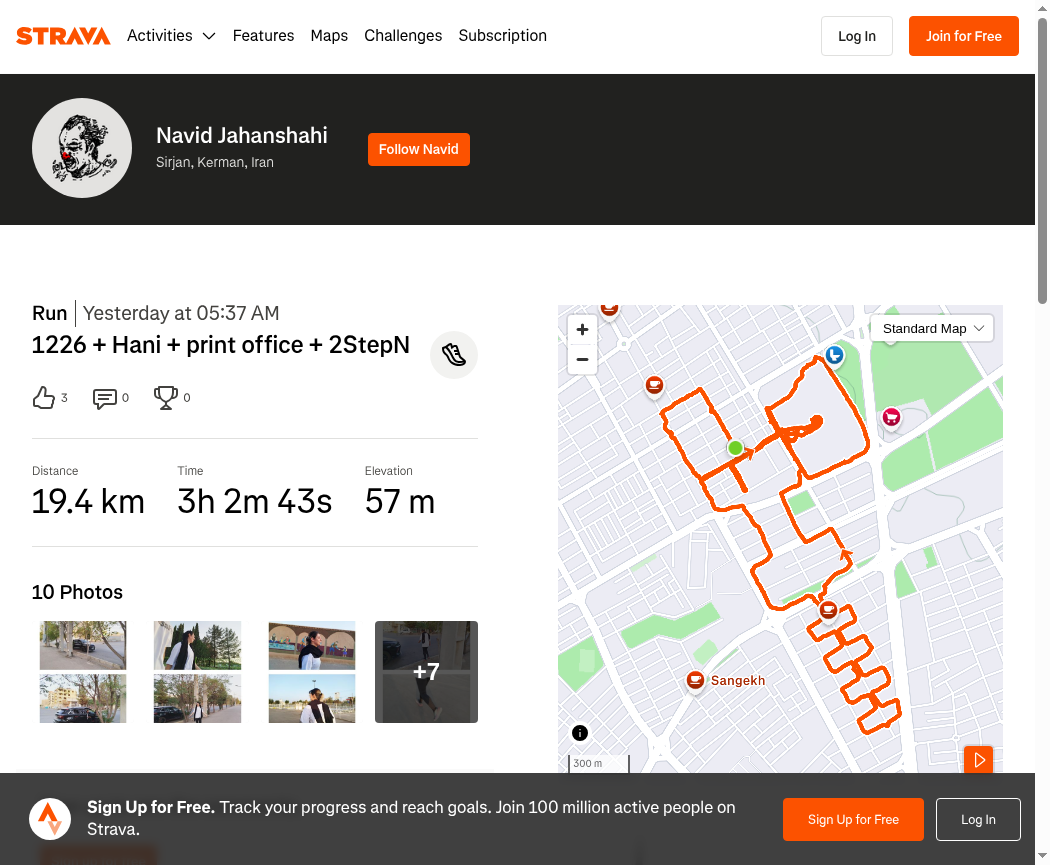
Task: Click the Strava logo
Action: pos(63,36)
